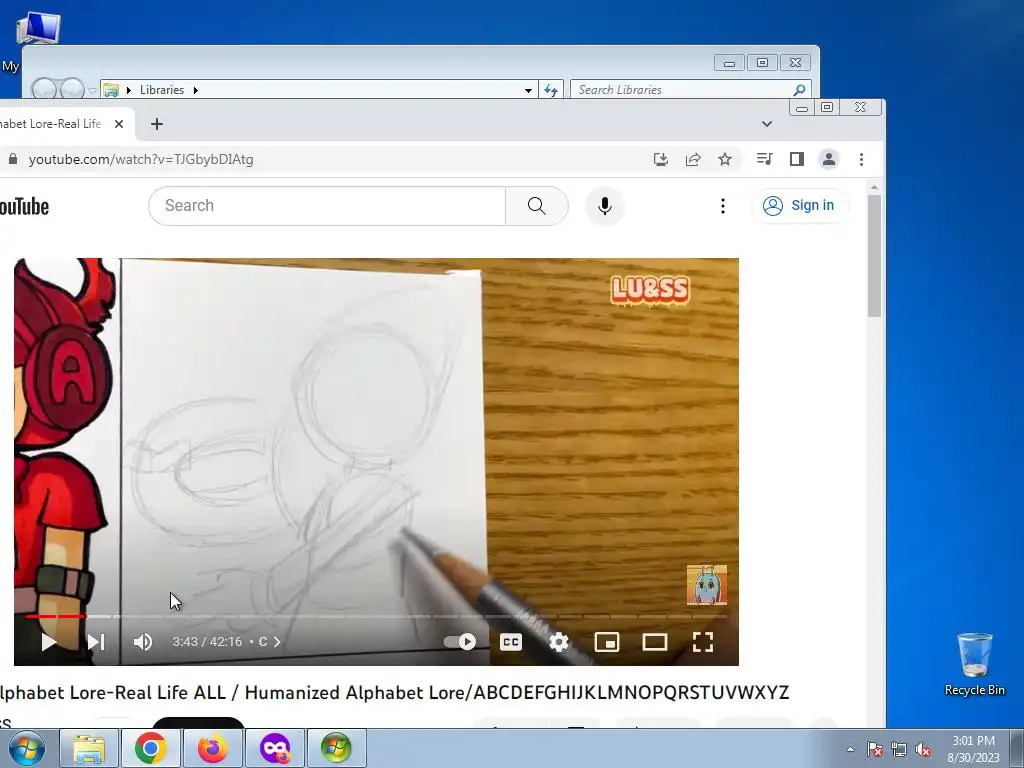Open the clock showing 3:01 PM
Screen dimensions: 1024x768
(x=973, y=749)
